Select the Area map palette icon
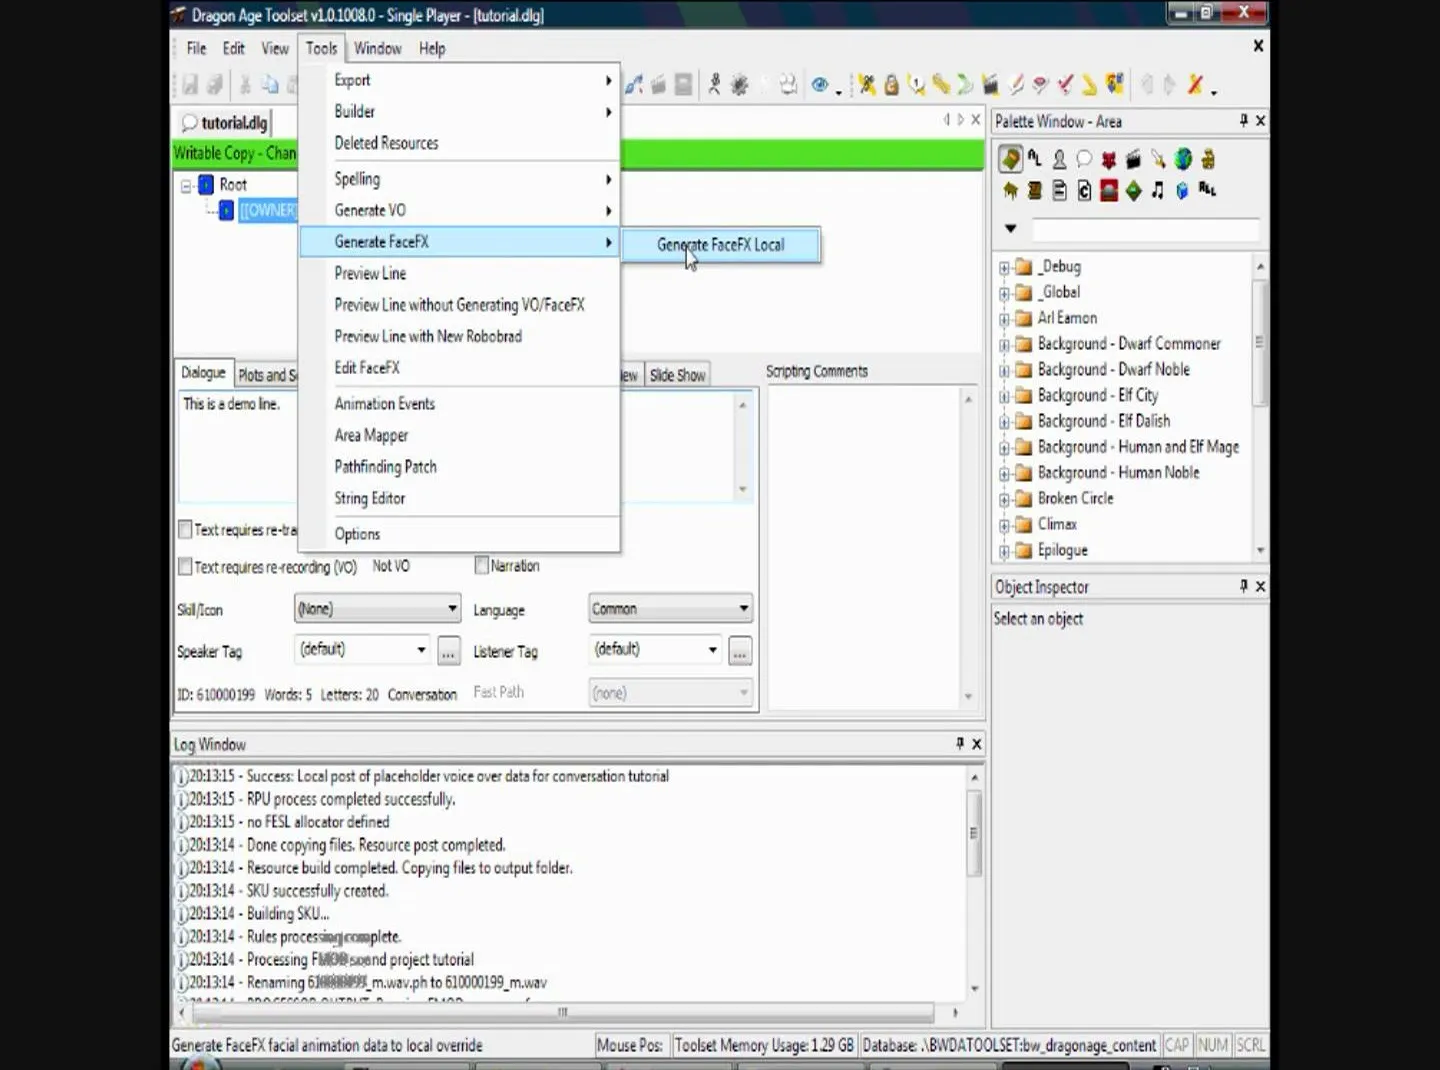1440x1070 pixels. tap(1010, 159)
